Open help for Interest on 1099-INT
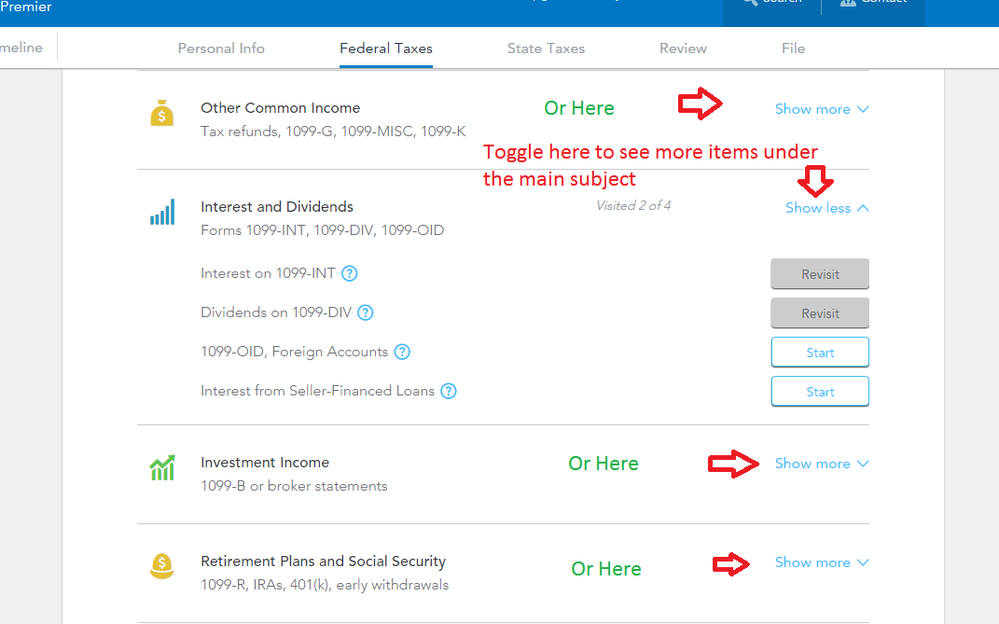999x624 pixels. (x=349, y=273)
